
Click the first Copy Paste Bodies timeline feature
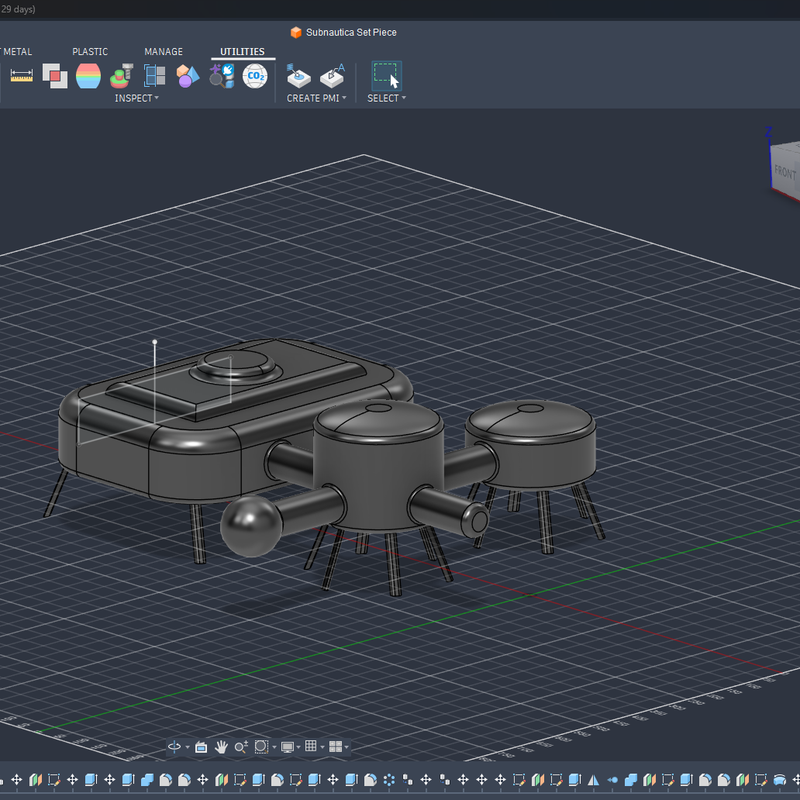[407, 780]
